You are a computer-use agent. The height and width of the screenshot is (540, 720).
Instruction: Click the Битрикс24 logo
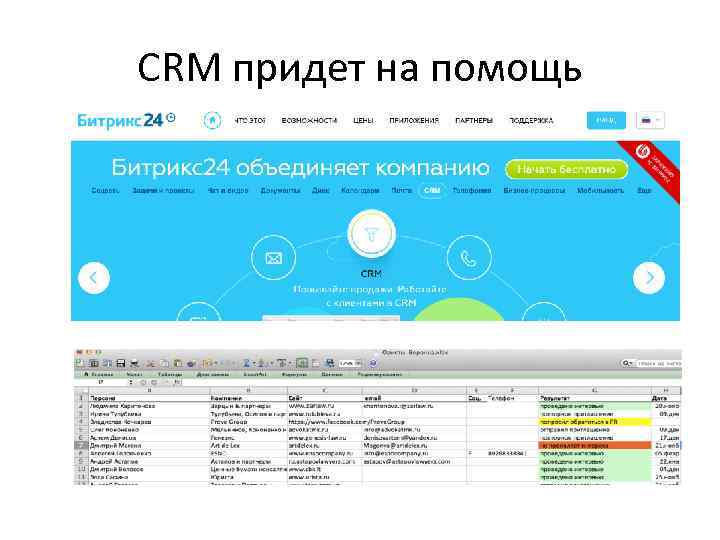click(x=126, y=120)
